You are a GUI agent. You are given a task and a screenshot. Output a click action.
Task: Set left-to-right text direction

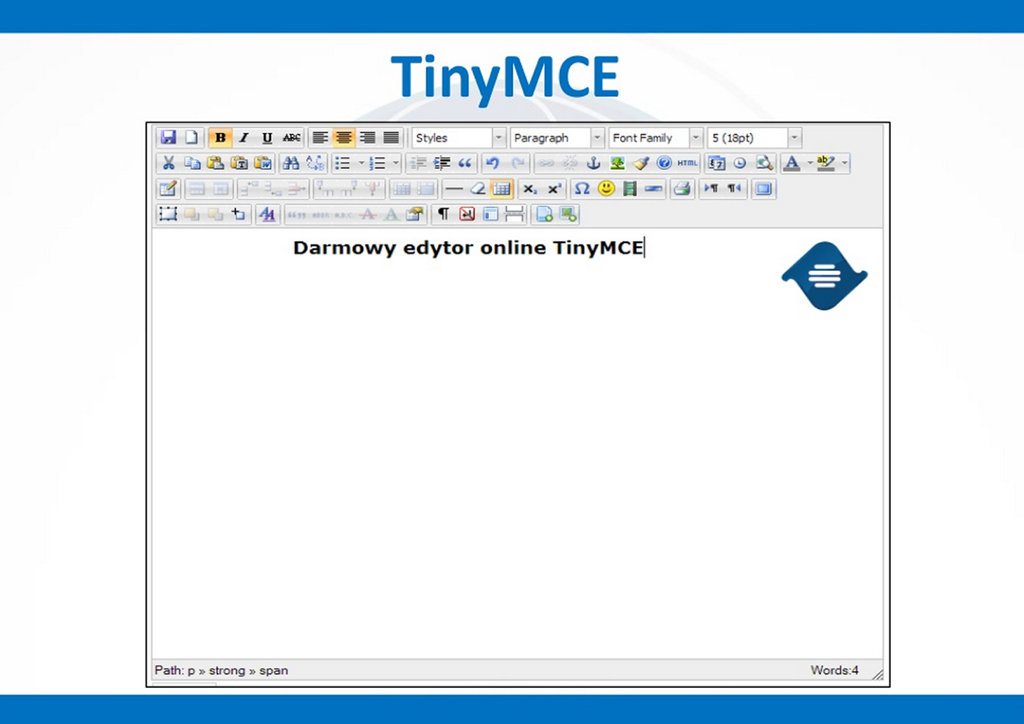[711, 189]
